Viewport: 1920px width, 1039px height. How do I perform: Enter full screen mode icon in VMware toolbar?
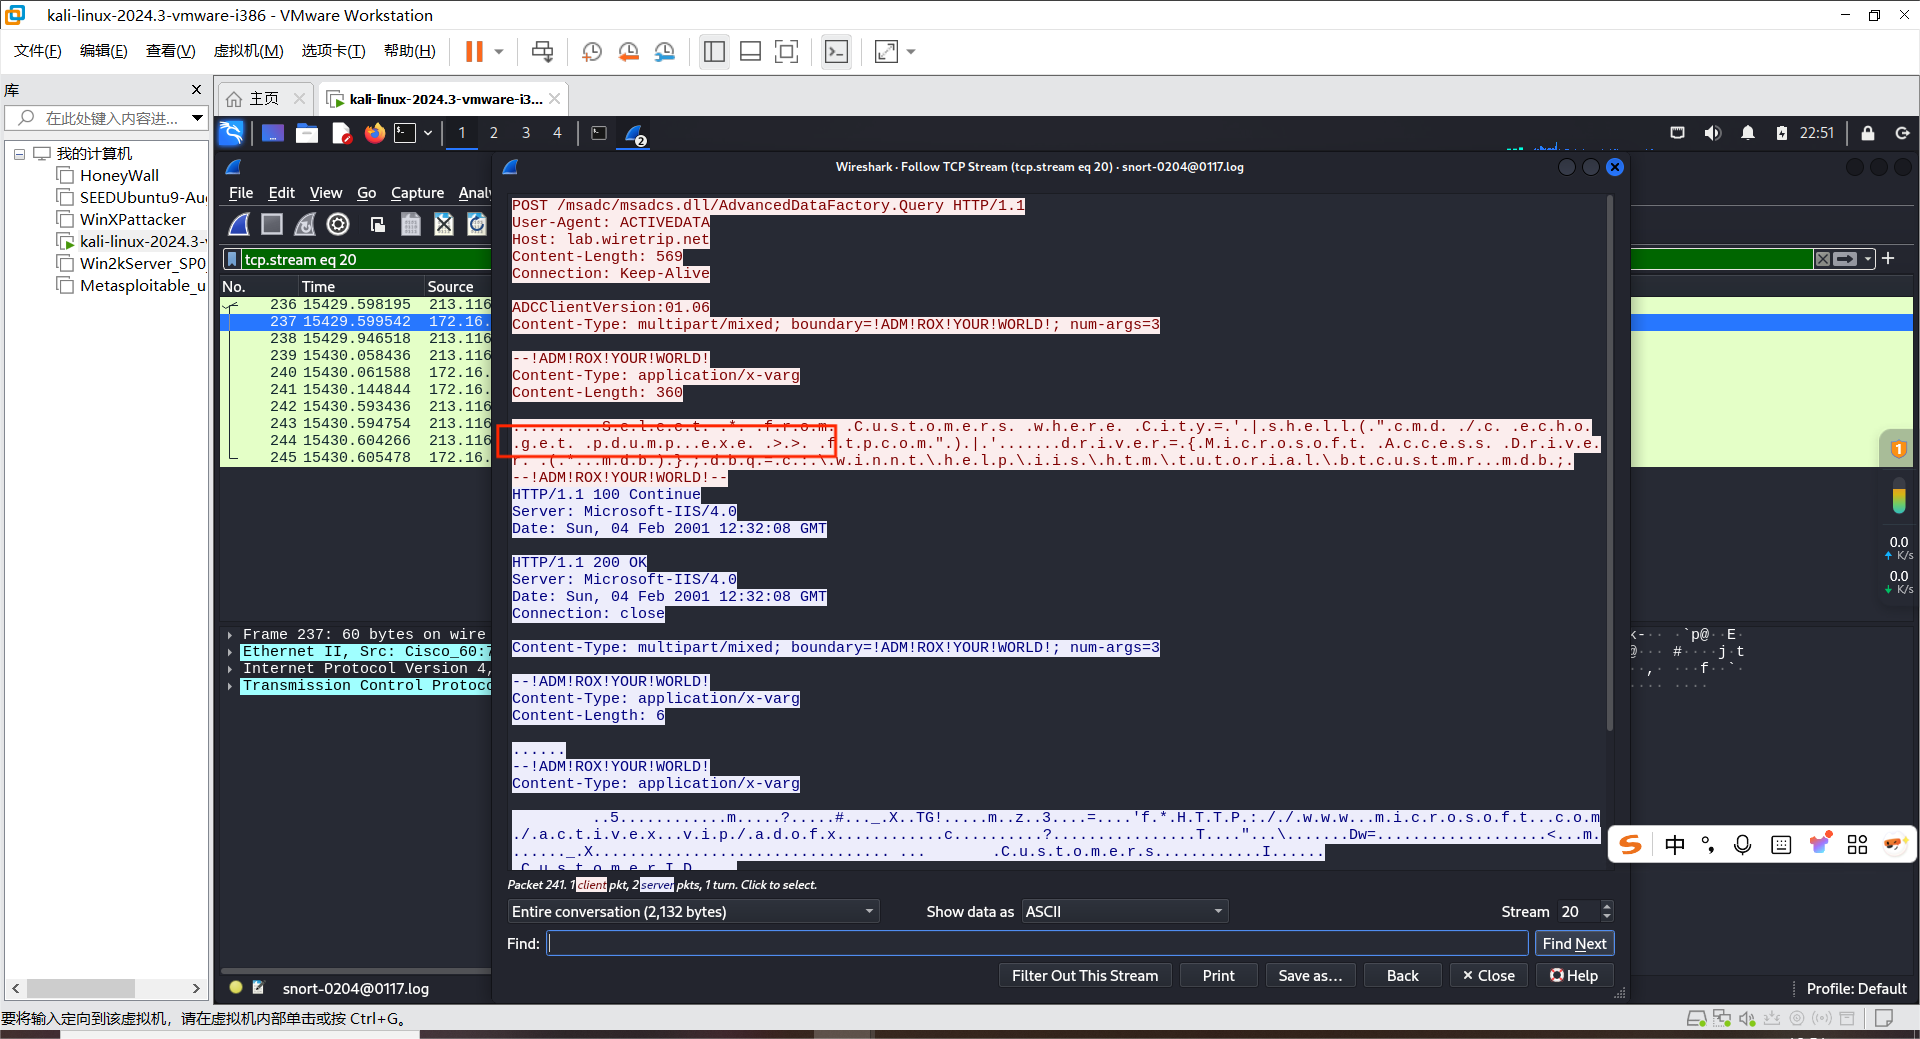[x=787, y=52]
